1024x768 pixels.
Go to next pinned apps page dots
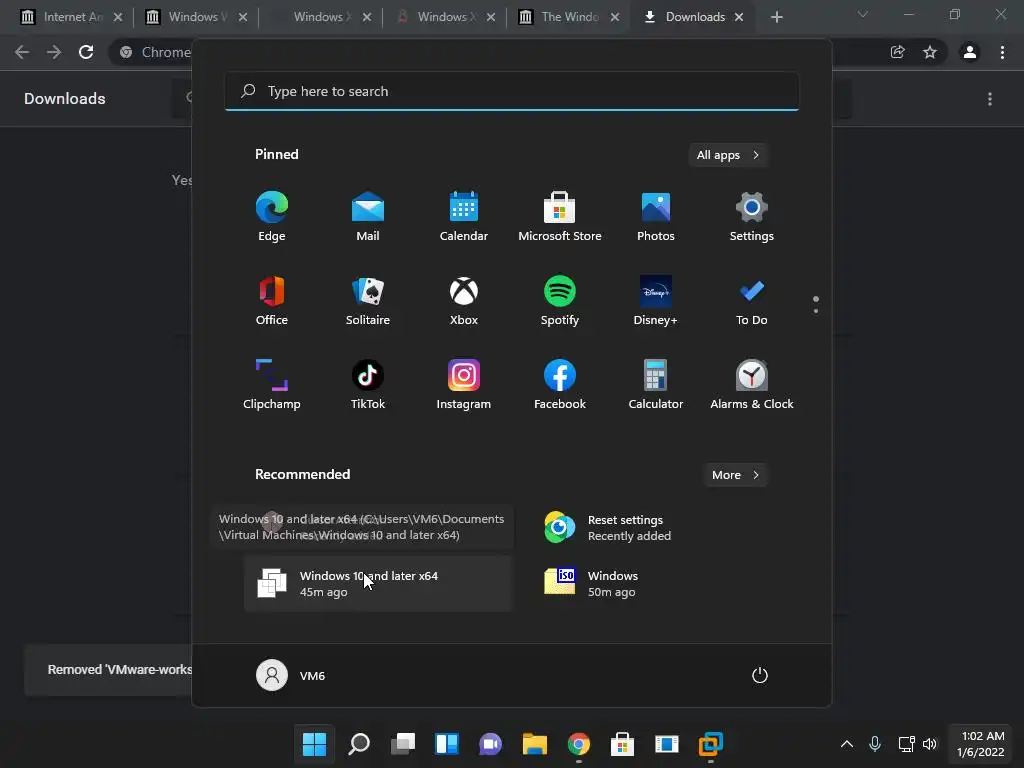coord(816,305)
